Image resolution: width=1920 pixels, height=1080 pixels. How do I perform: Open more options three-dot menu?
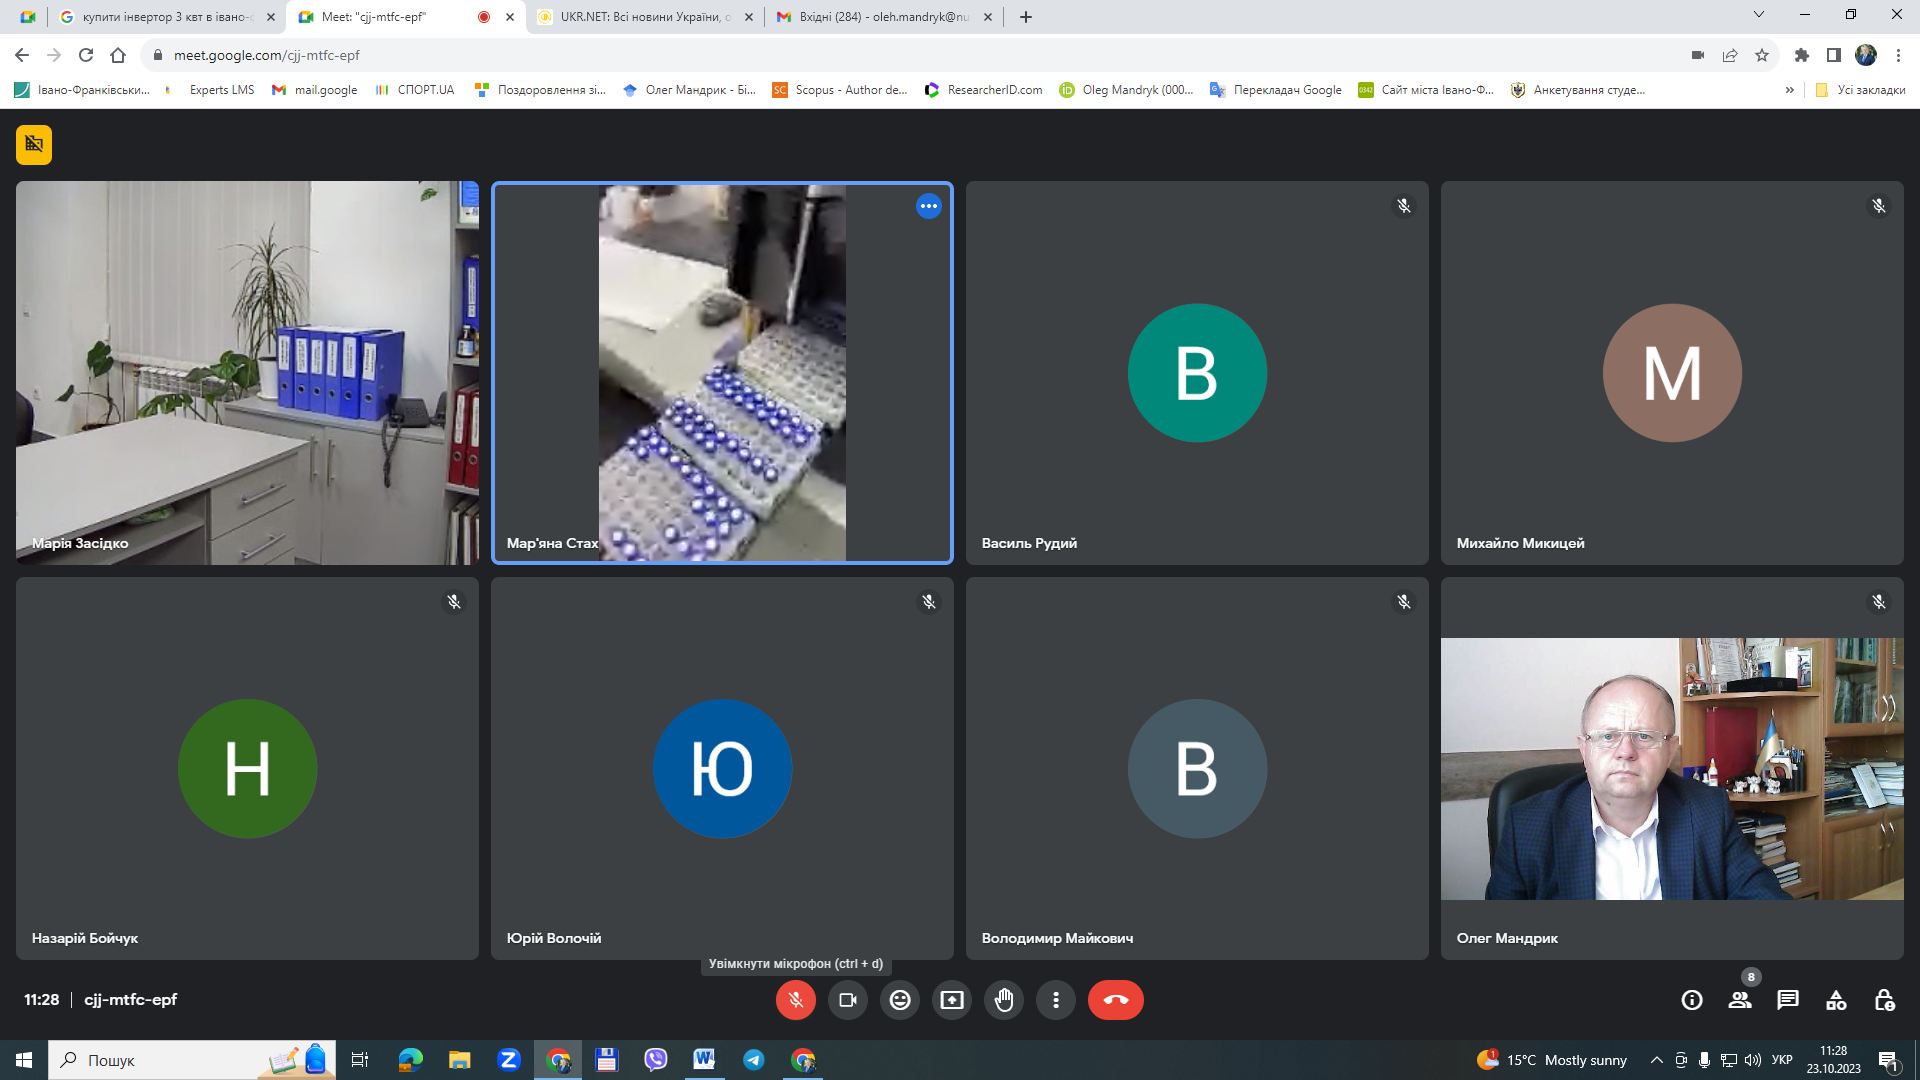1056,1000
